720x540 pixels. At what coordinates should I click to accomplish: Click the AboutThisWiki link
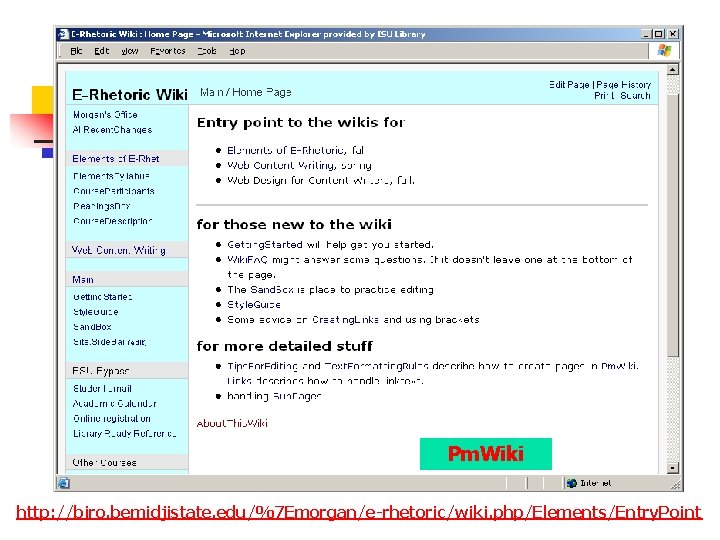[x=232, y=423]
